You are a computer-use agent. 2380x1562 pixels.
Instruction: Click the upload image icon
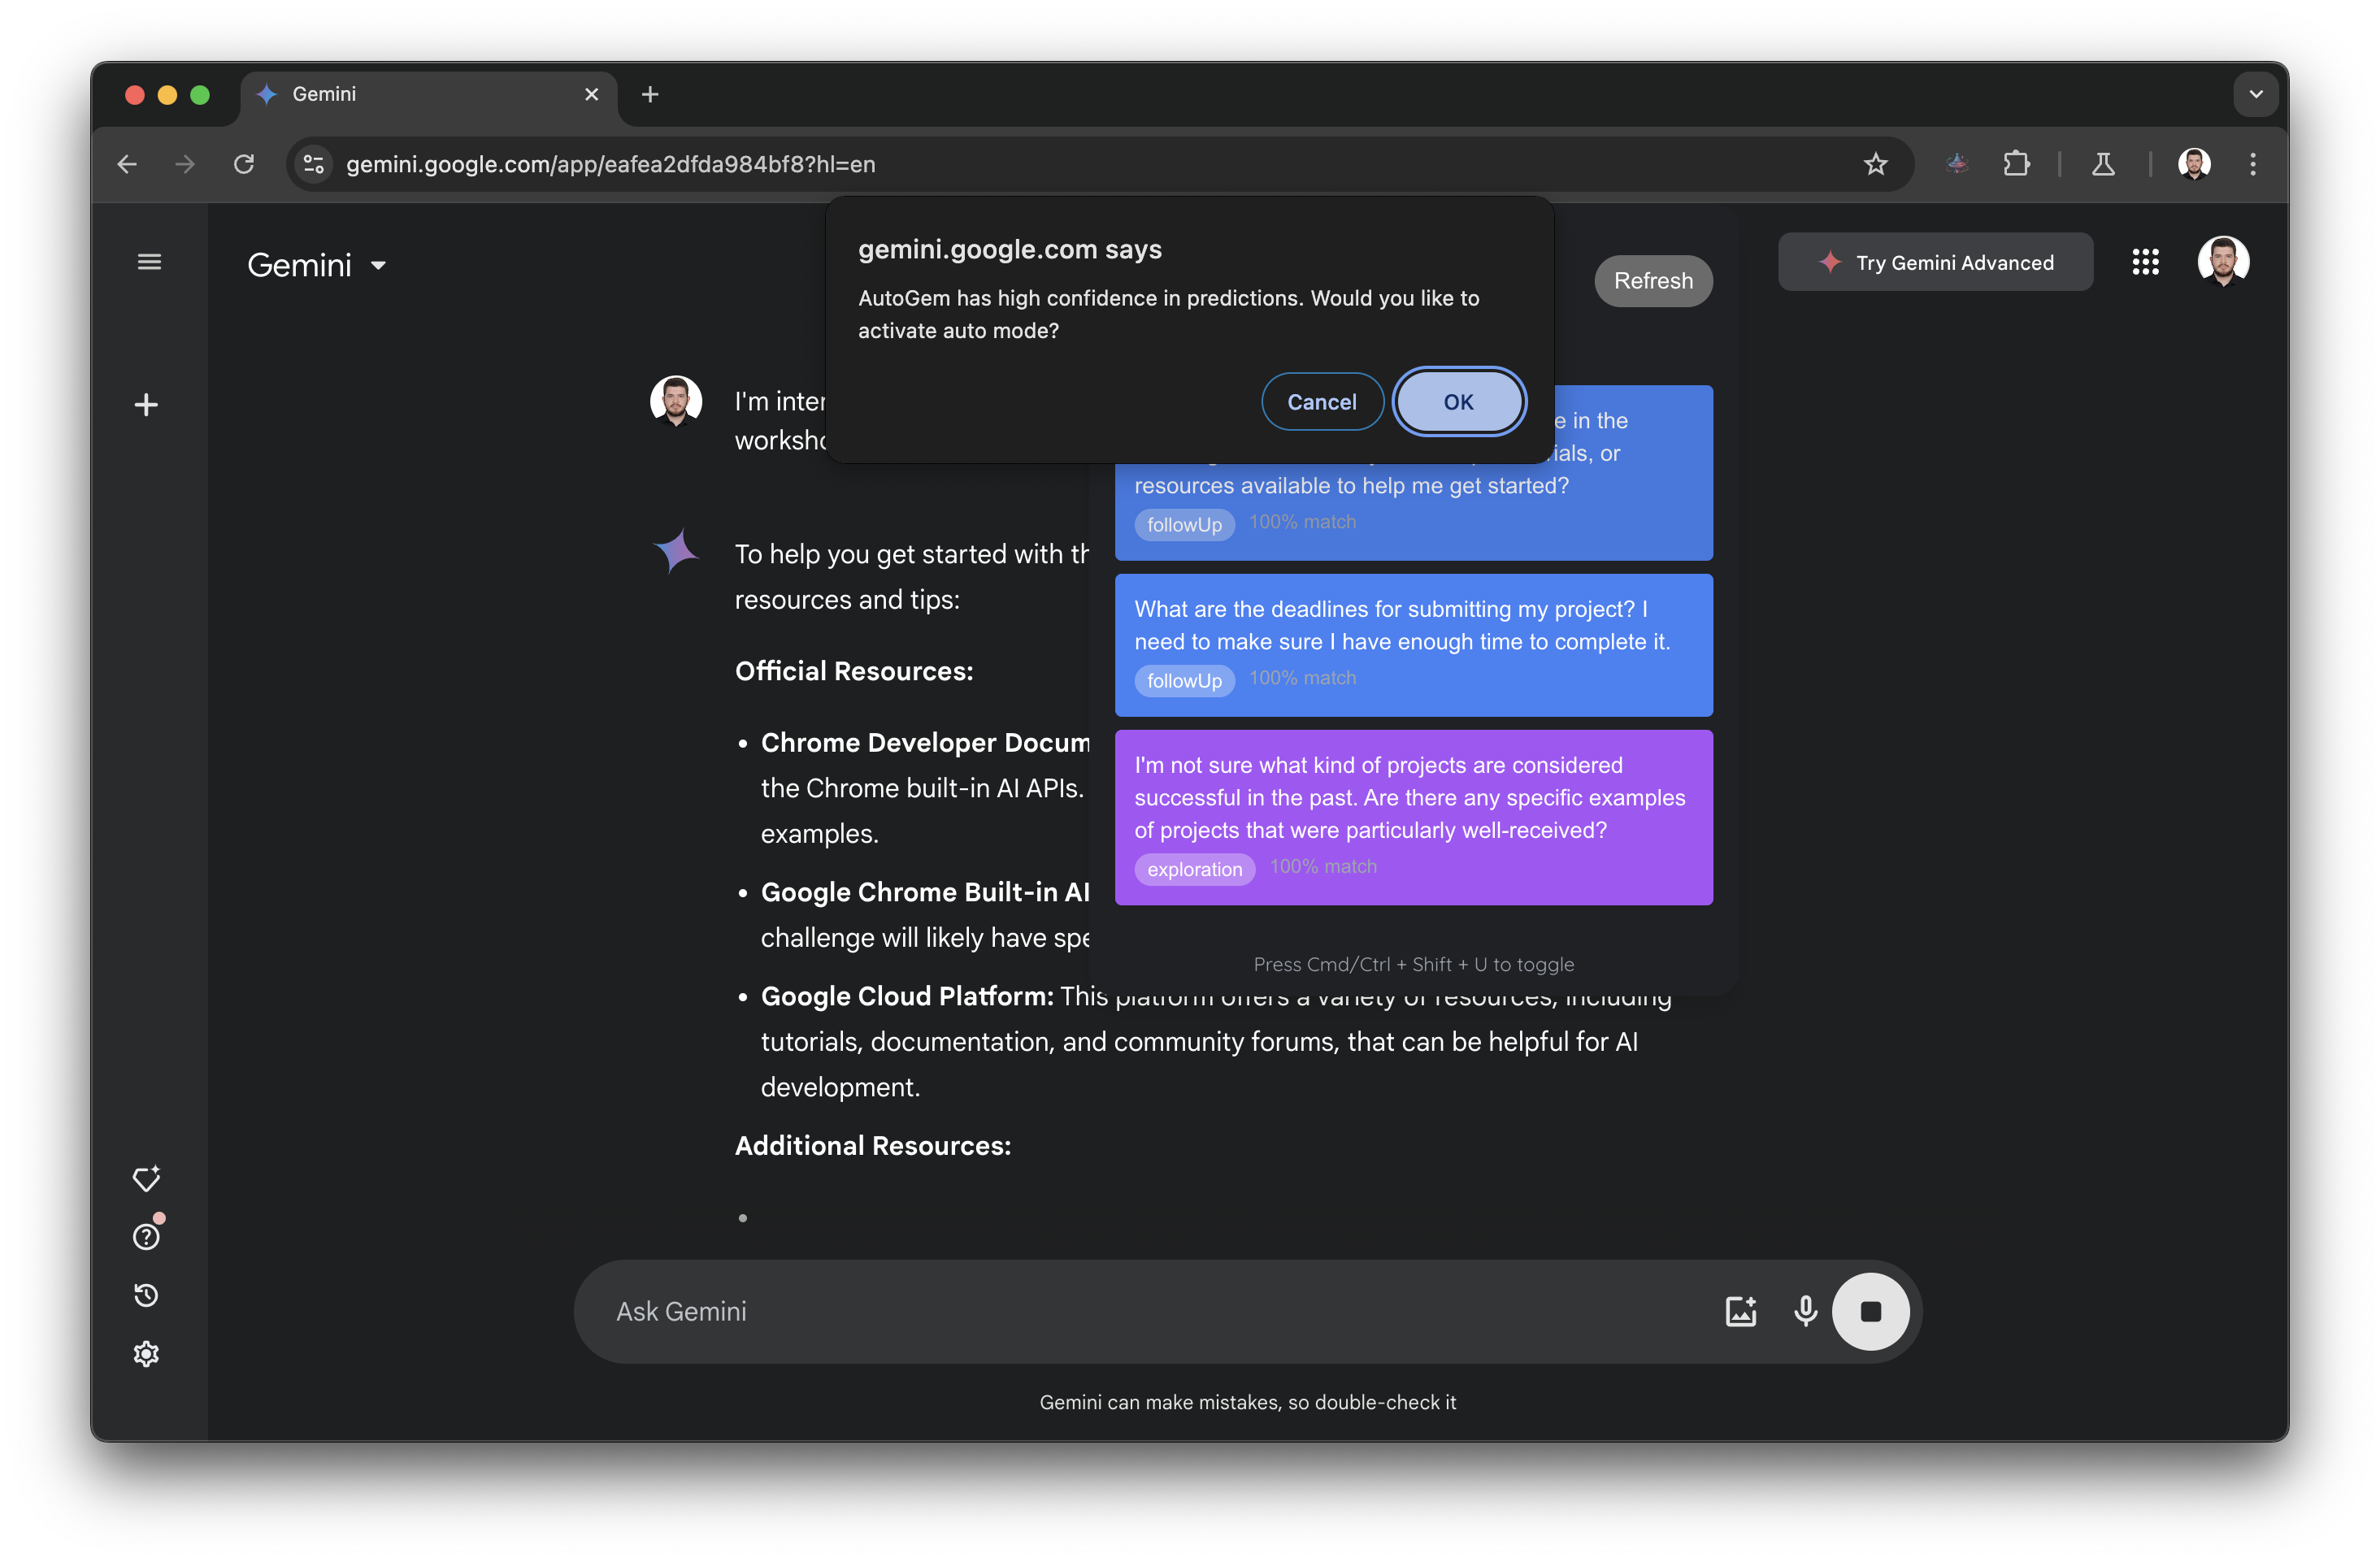1740,1311
